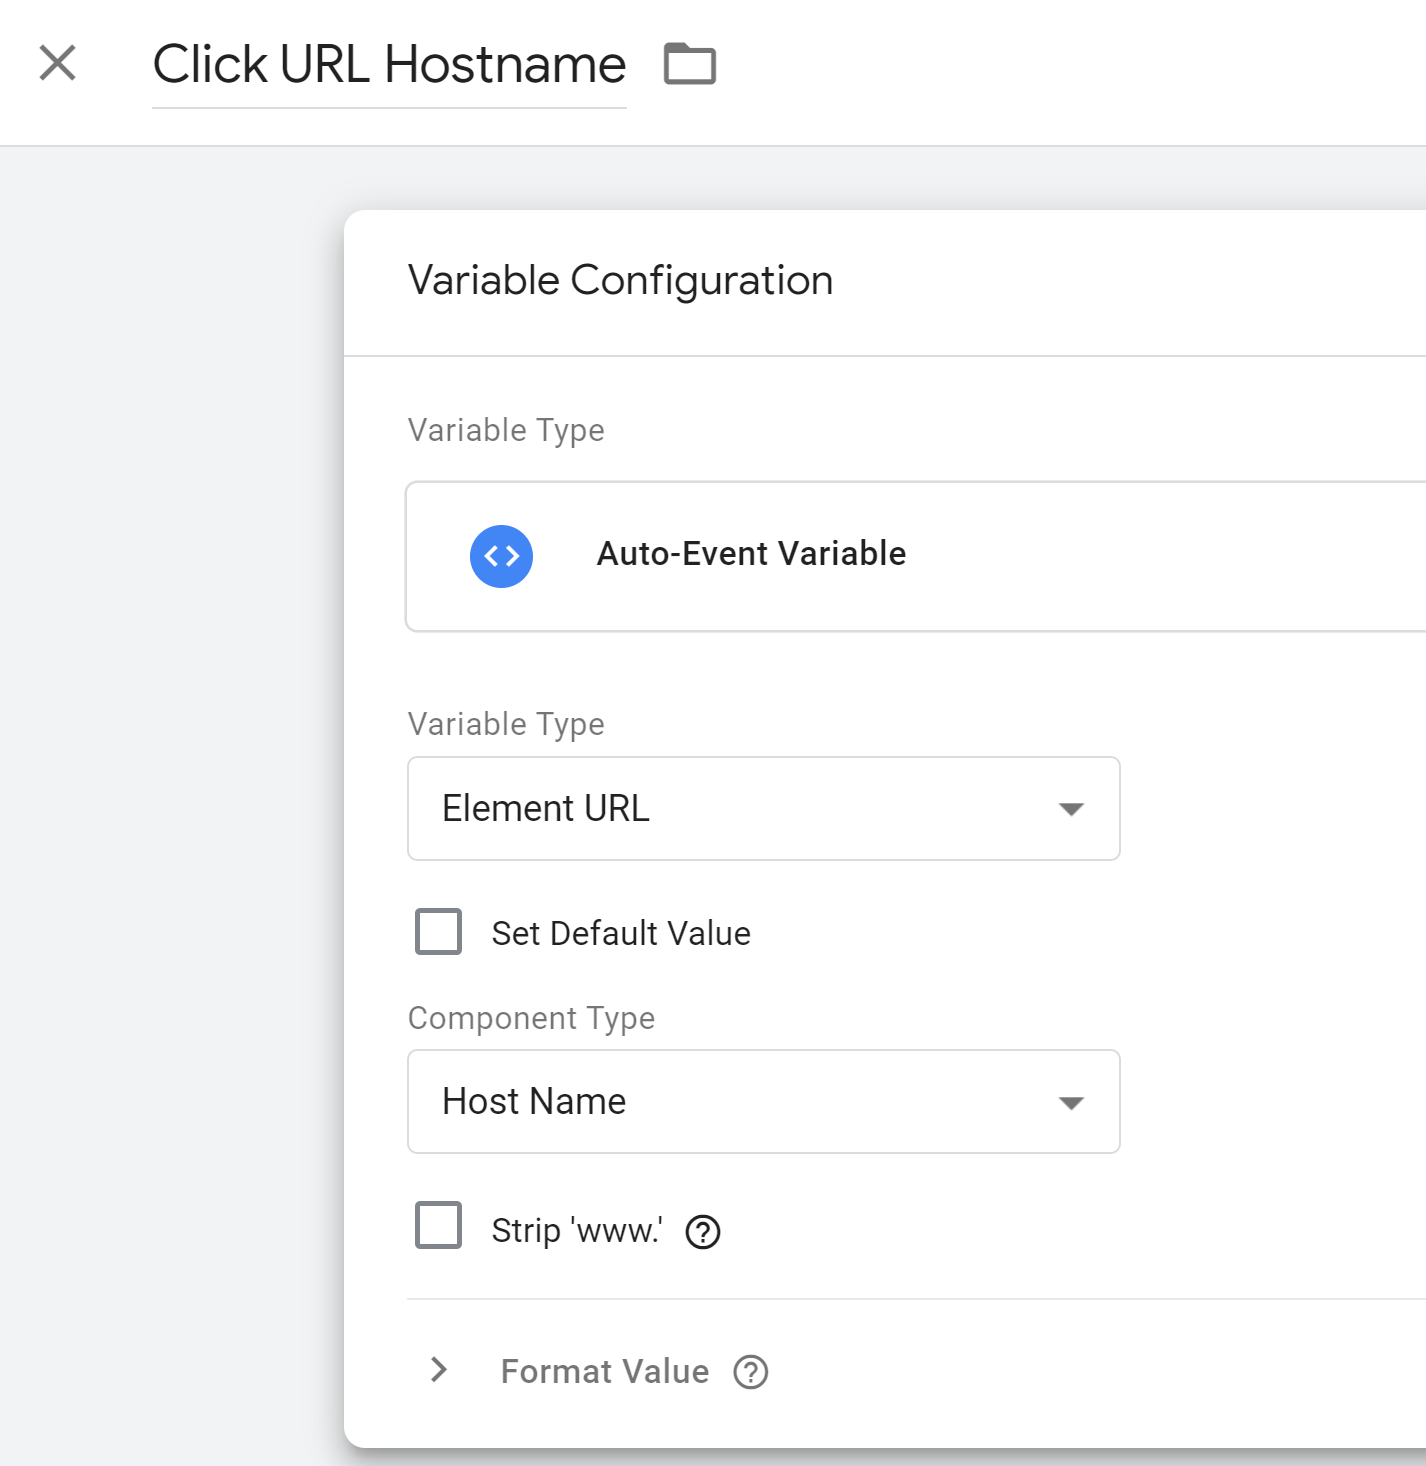Enable the Set Default Value checkbox
The image size is (1426, 1466).
pyautogui.click(x=437, y=932)
